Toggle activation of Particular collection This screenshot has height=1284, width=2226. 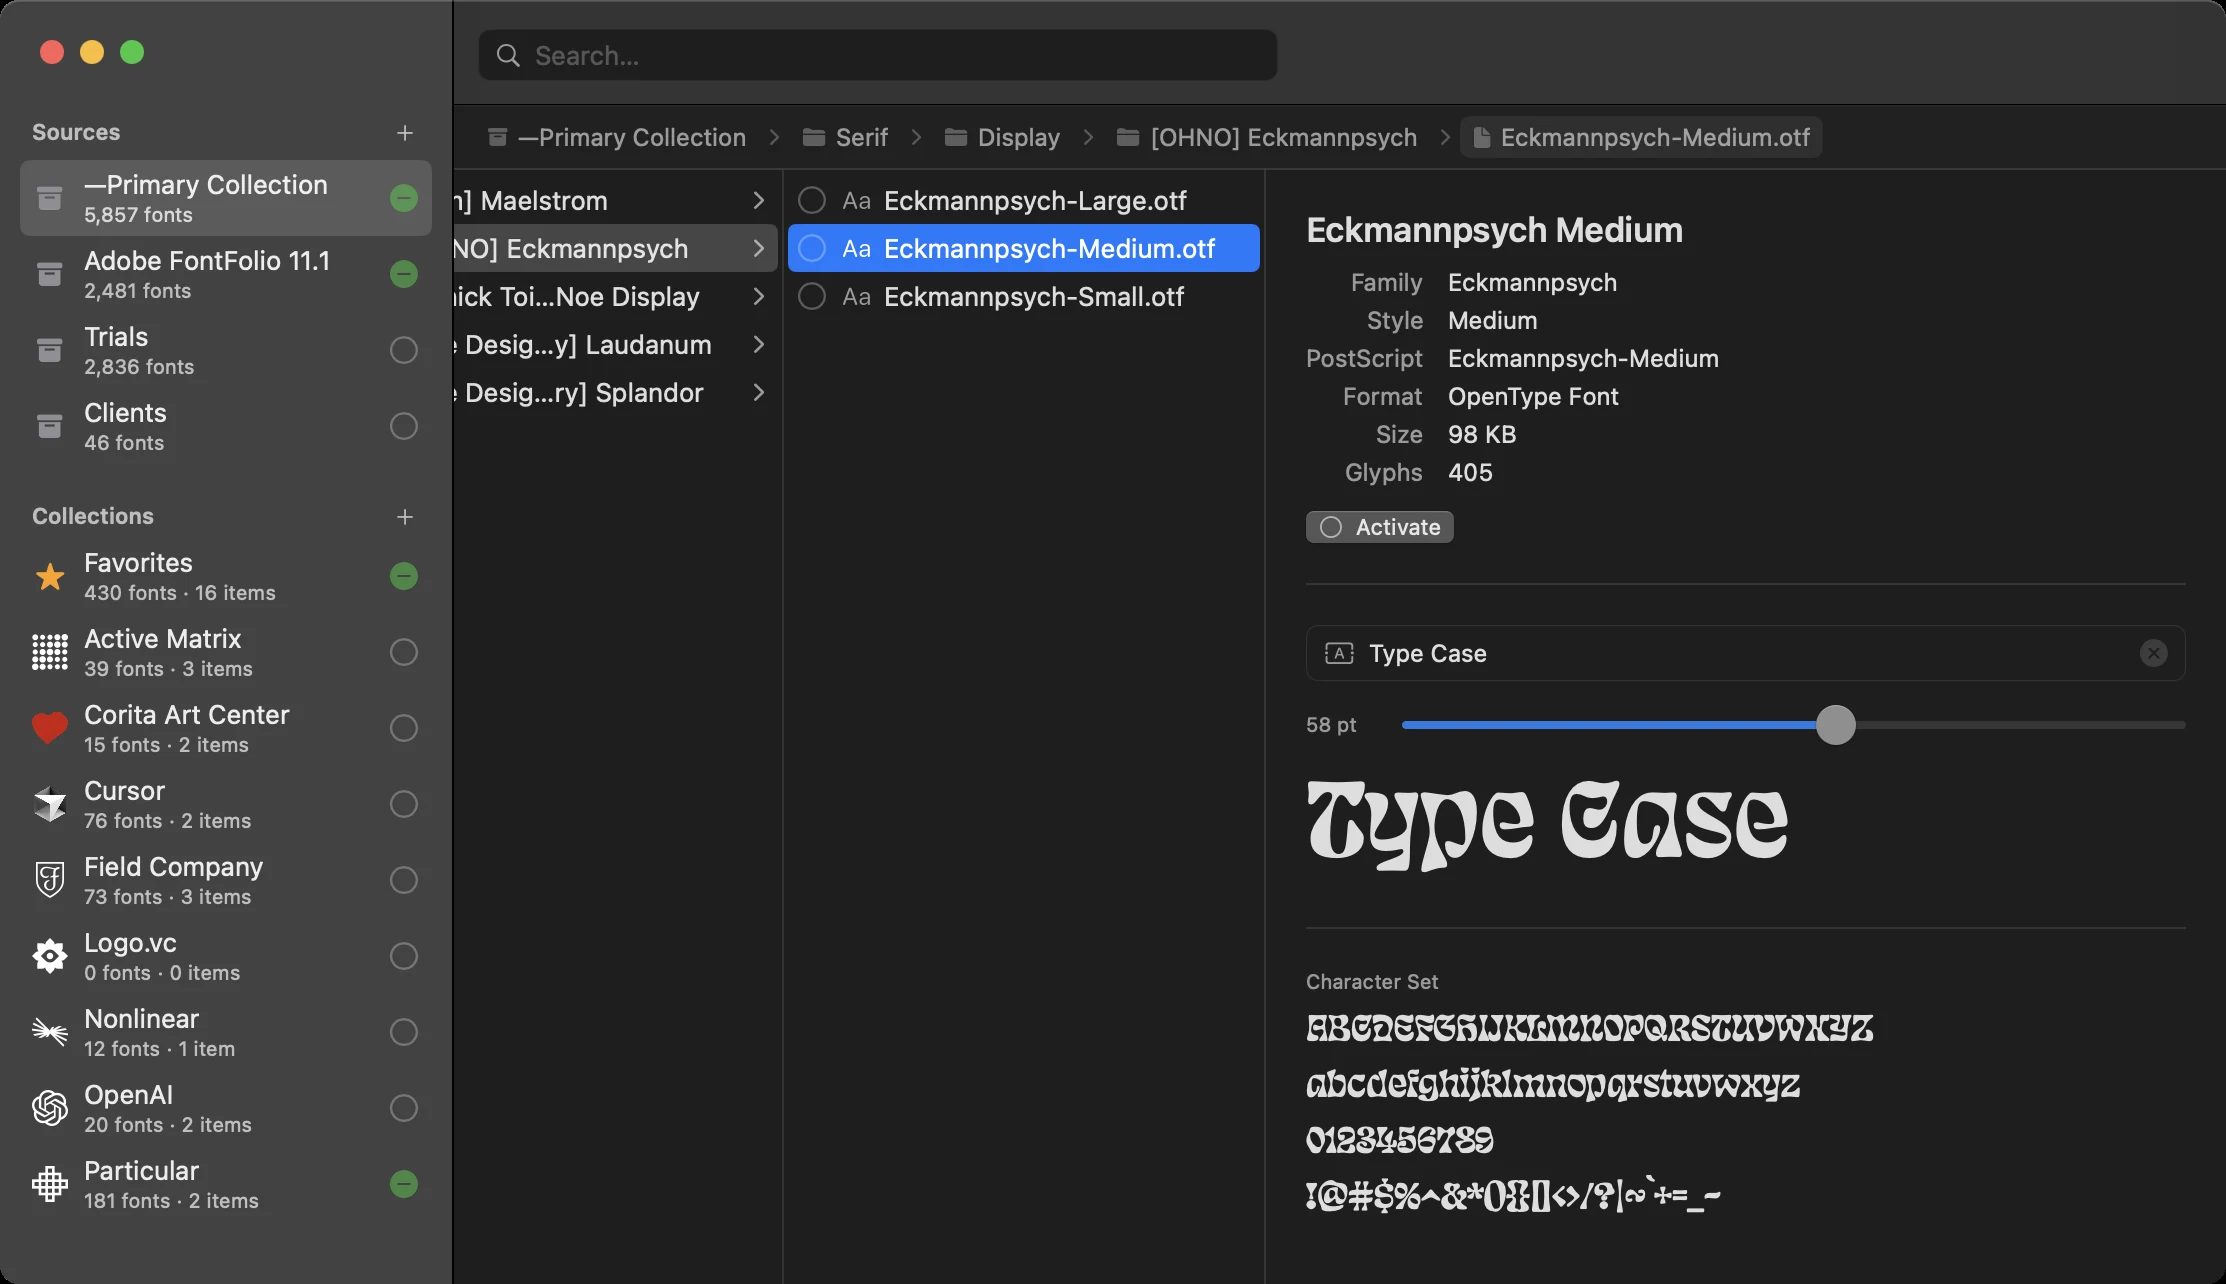tap(404, 1184)
